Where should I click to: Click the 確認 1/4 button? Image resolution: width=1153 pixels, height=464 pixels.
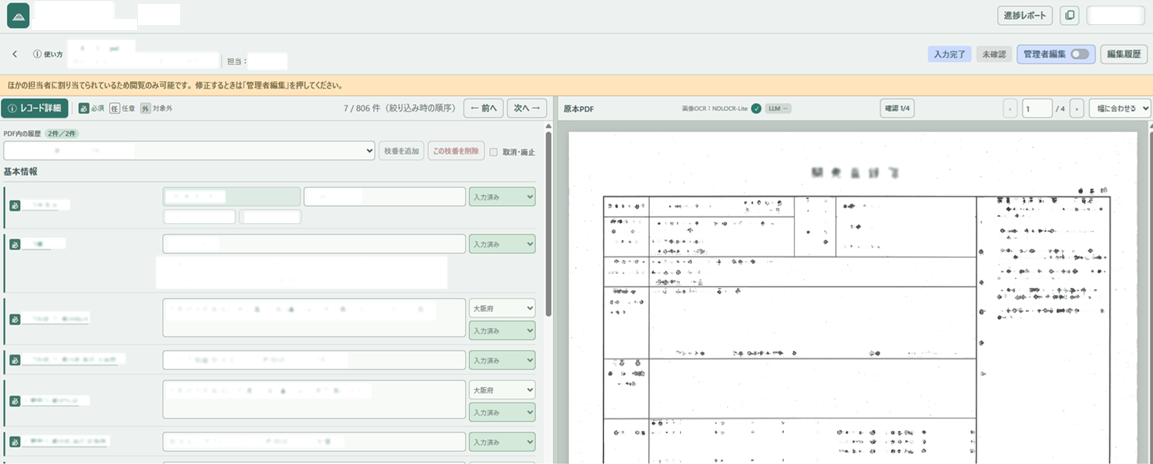click(897, 108)
